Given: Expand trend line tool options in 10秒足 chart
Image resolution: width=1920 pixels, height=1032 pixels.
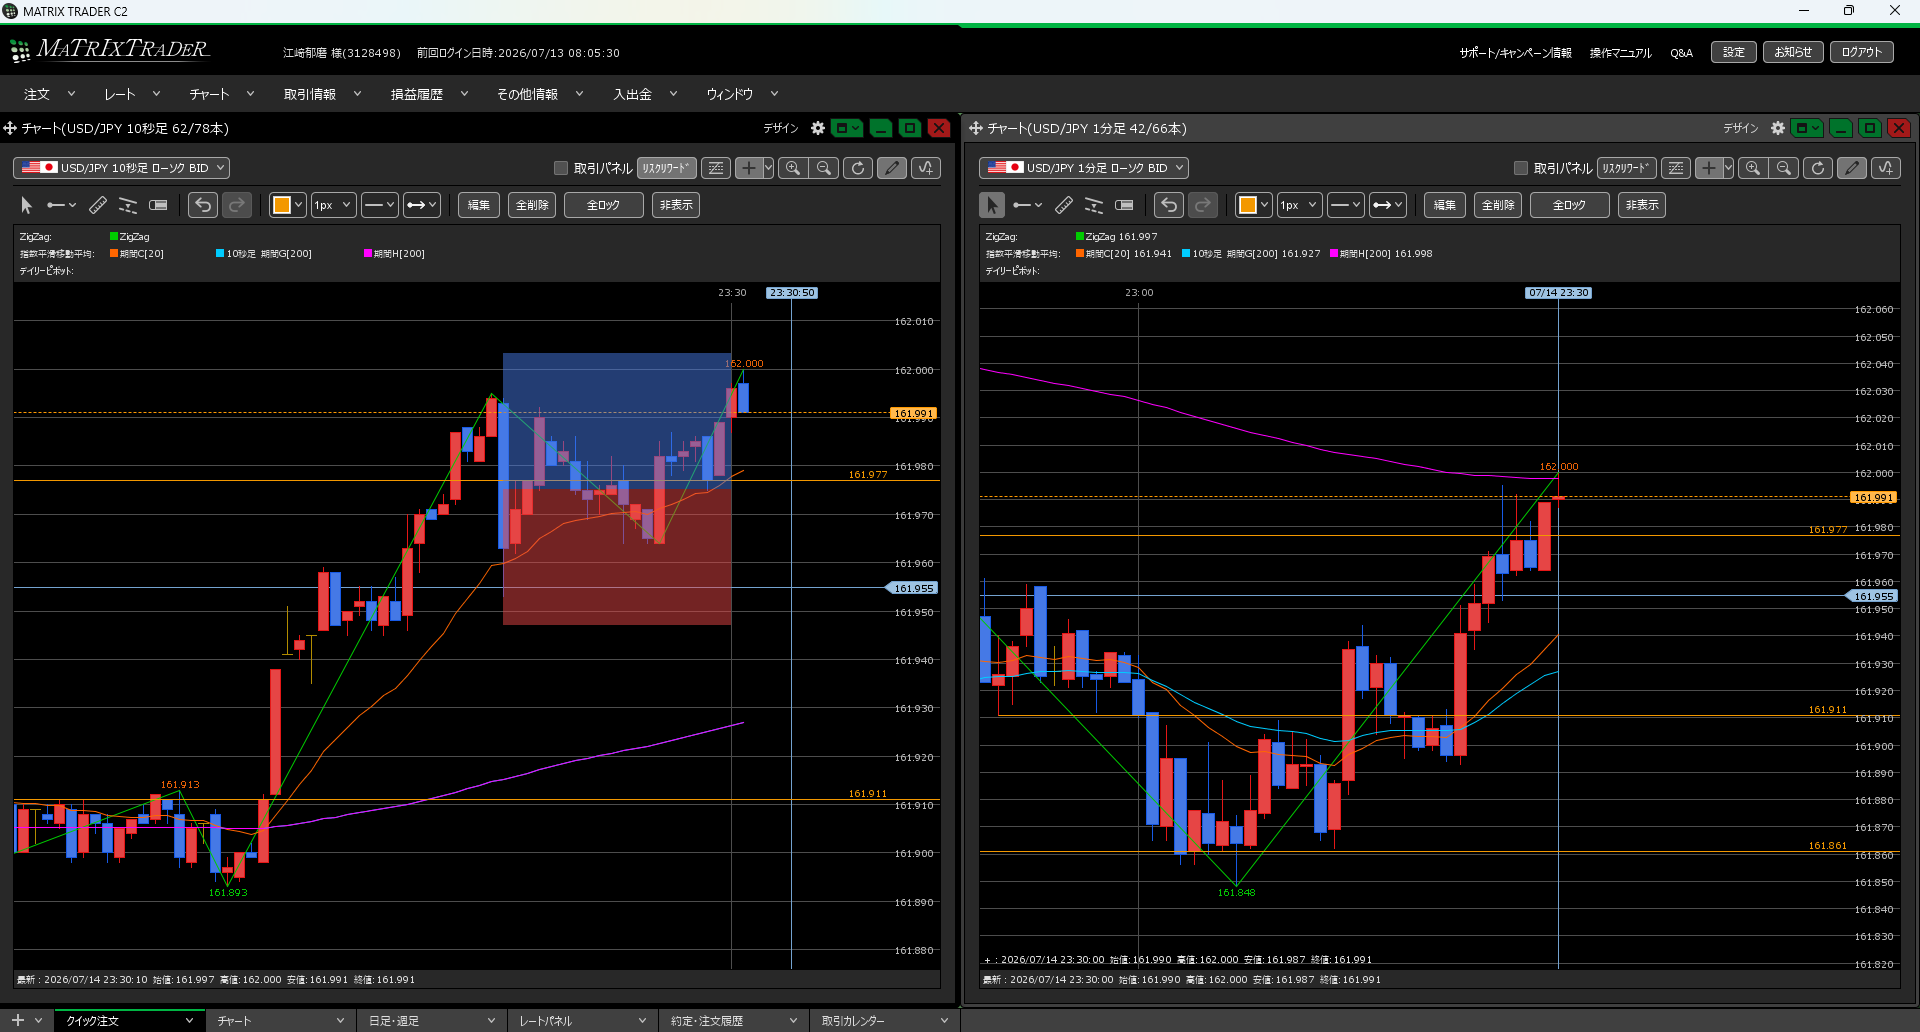Looking at the screenshot, I should tap(72, 205).
